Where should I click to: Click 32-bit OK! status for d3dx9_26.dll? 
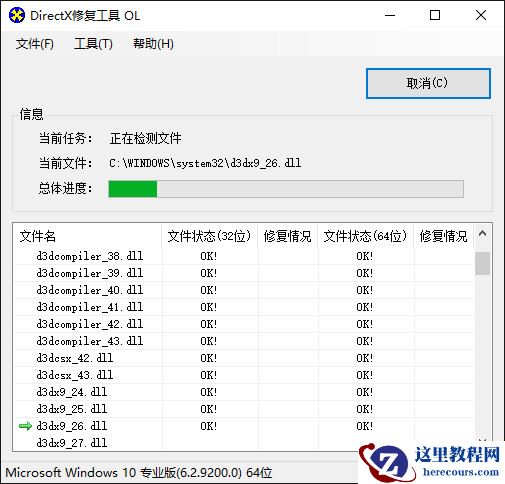point(209,426)
